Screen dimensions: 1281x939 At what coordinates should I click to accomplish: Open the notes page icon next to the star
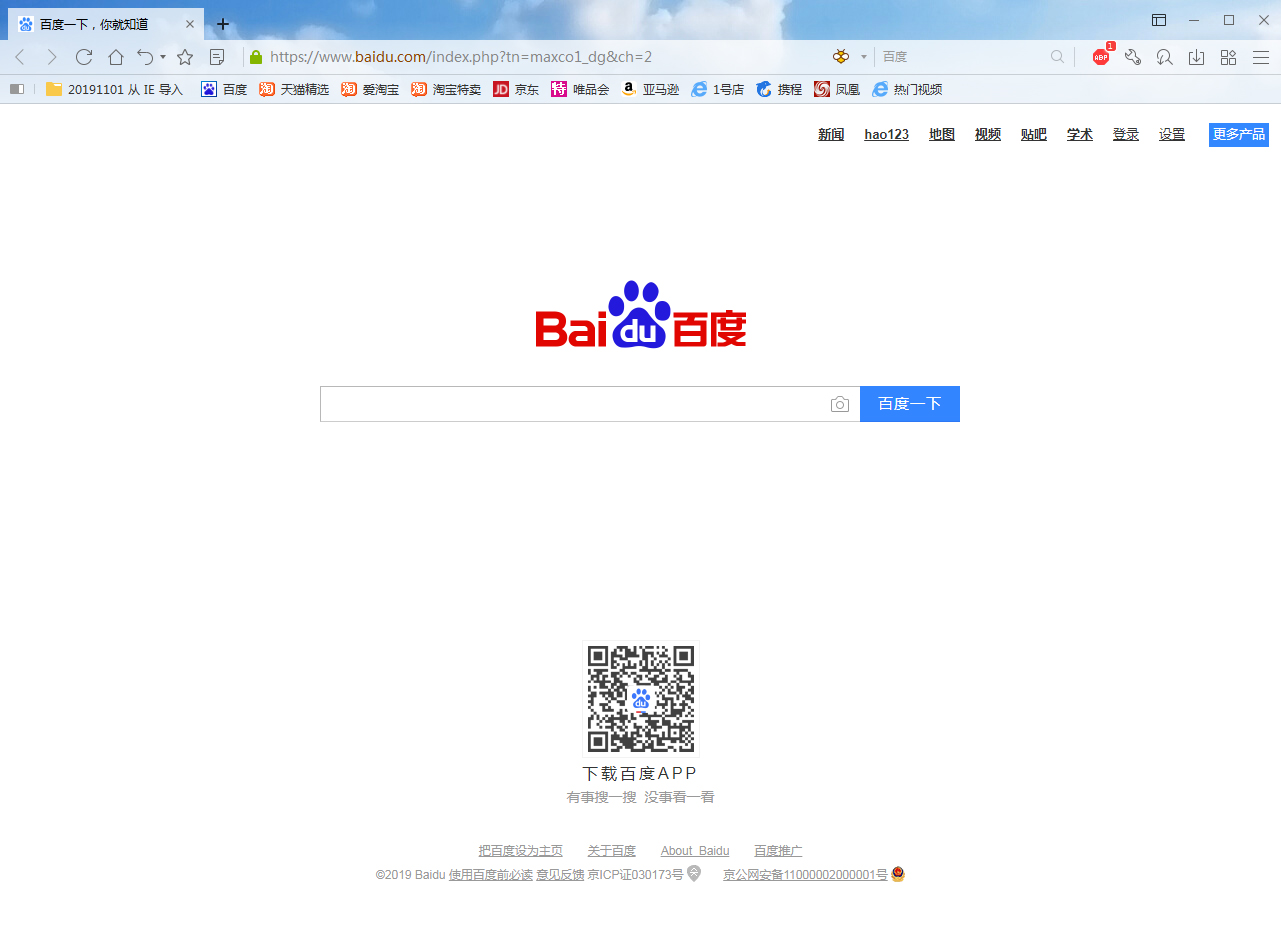click(217, 57)
